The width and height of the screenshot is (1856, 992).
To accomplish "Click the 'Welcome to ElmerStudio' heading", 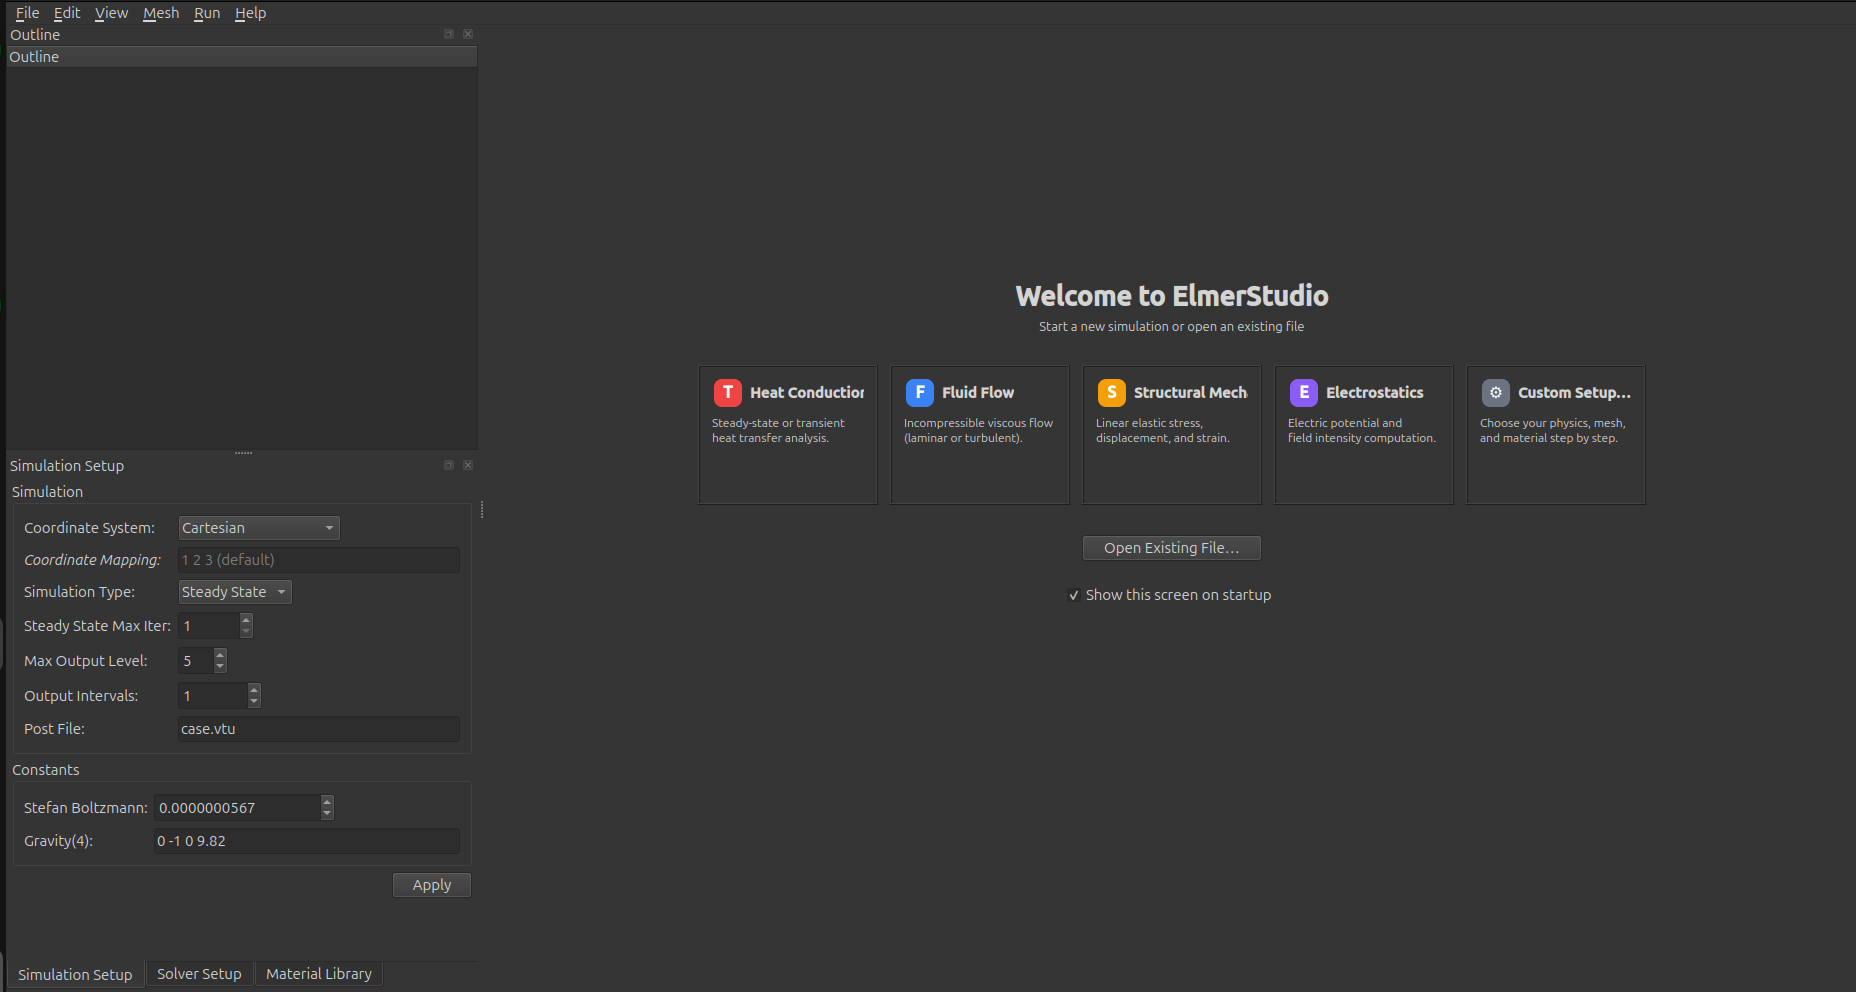I will pos(1172,296).
